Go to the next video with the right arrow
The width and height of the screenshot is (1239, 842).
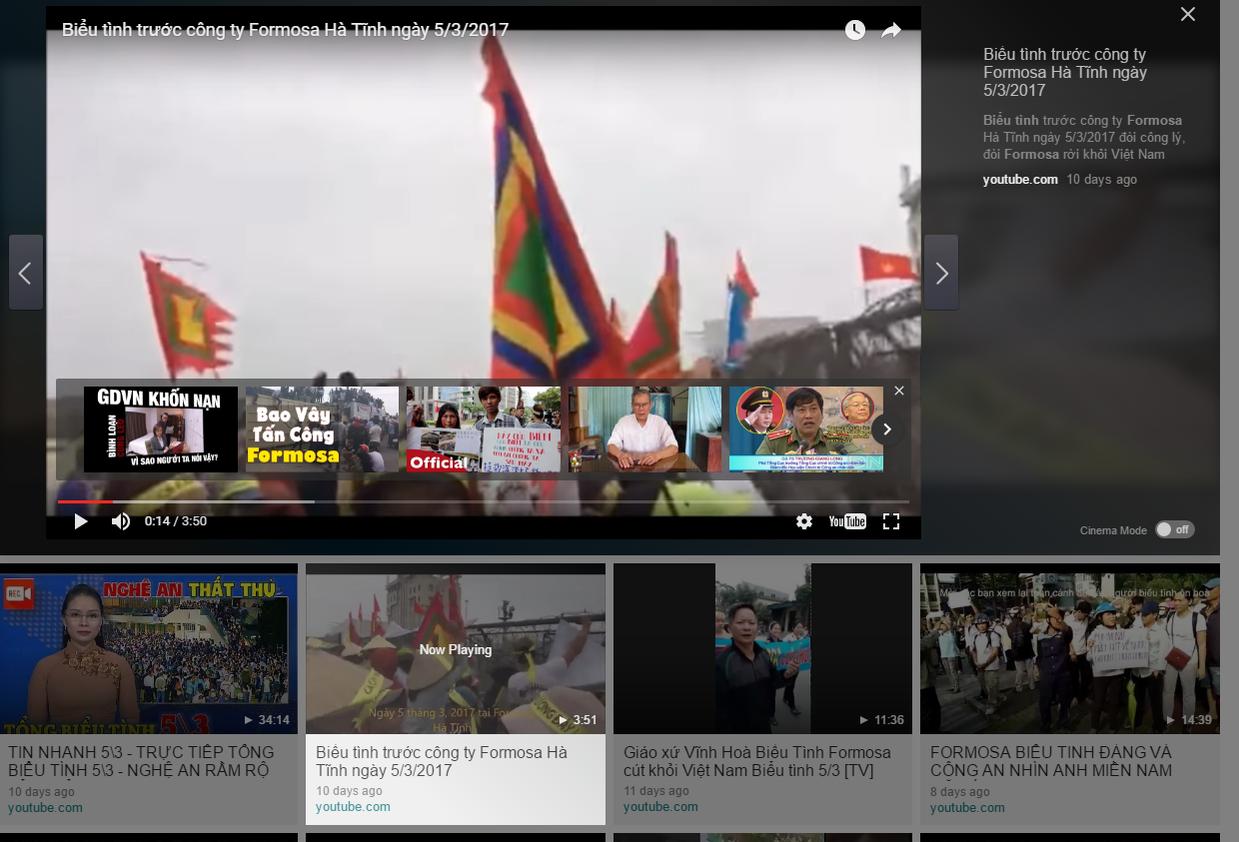click(x=941, y=272)
